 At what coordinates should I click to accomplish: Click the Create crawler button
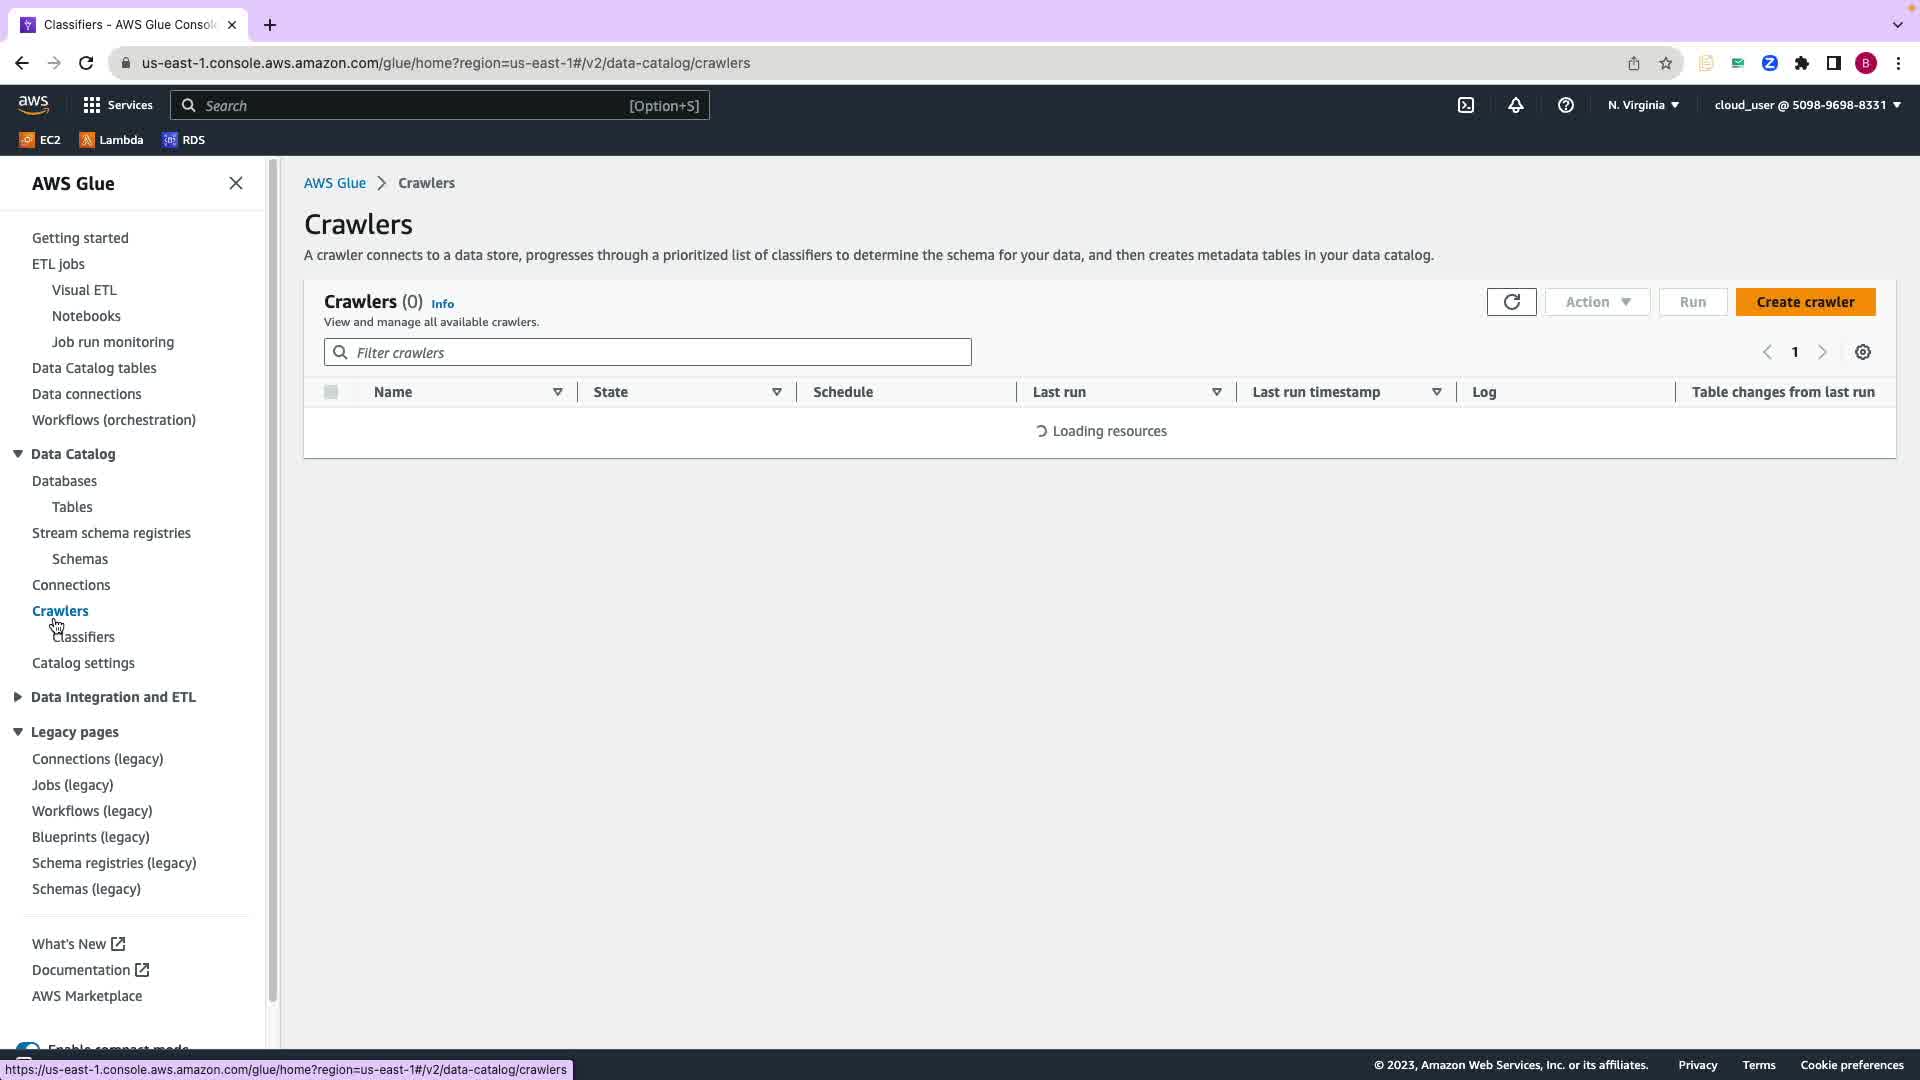1805,302
